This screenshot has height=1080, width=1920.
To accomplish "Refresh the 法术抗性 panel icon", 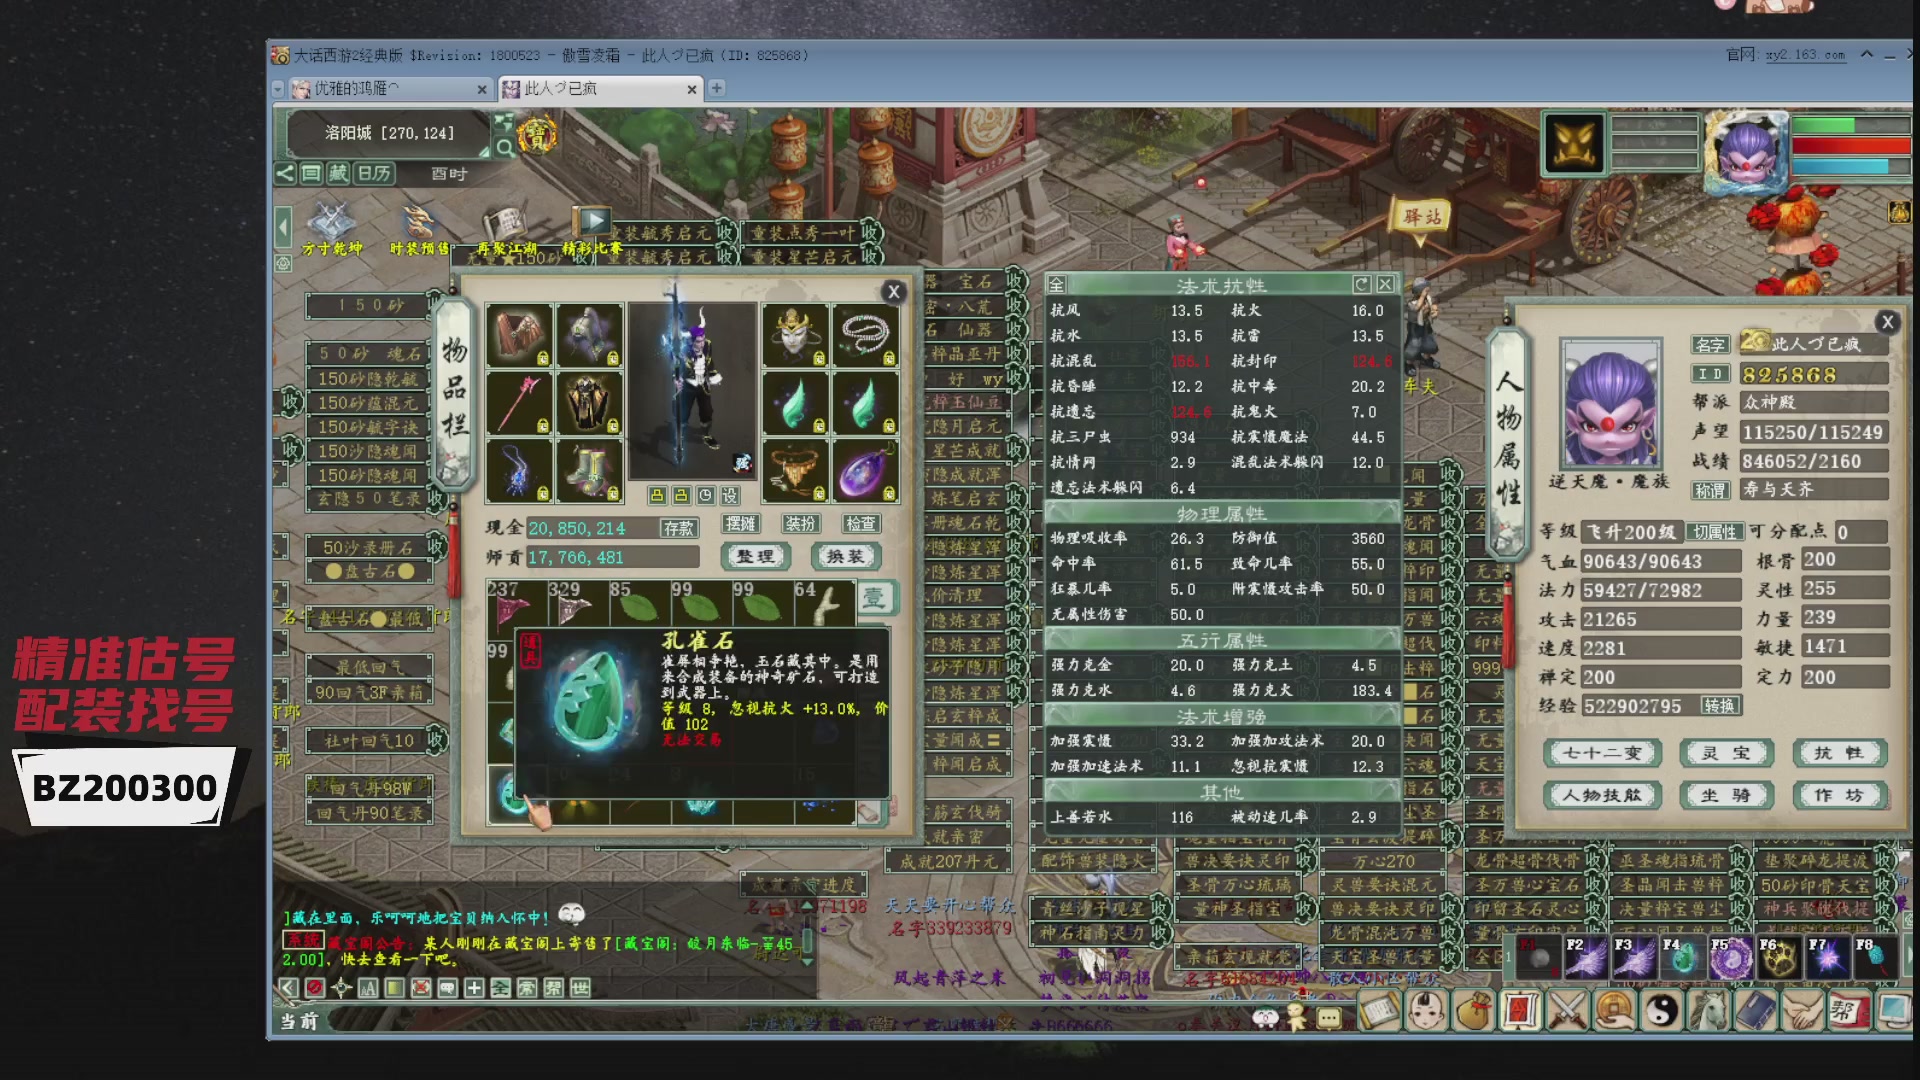I will tap(1361, 285).
